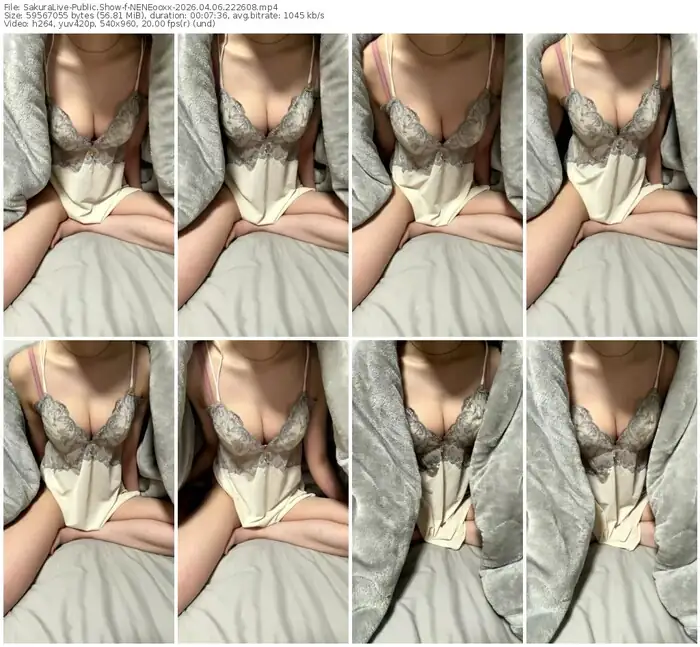Open the third thumbnail in the top row
This screenshot has width=700, height=647.
[x=437, y=185]
